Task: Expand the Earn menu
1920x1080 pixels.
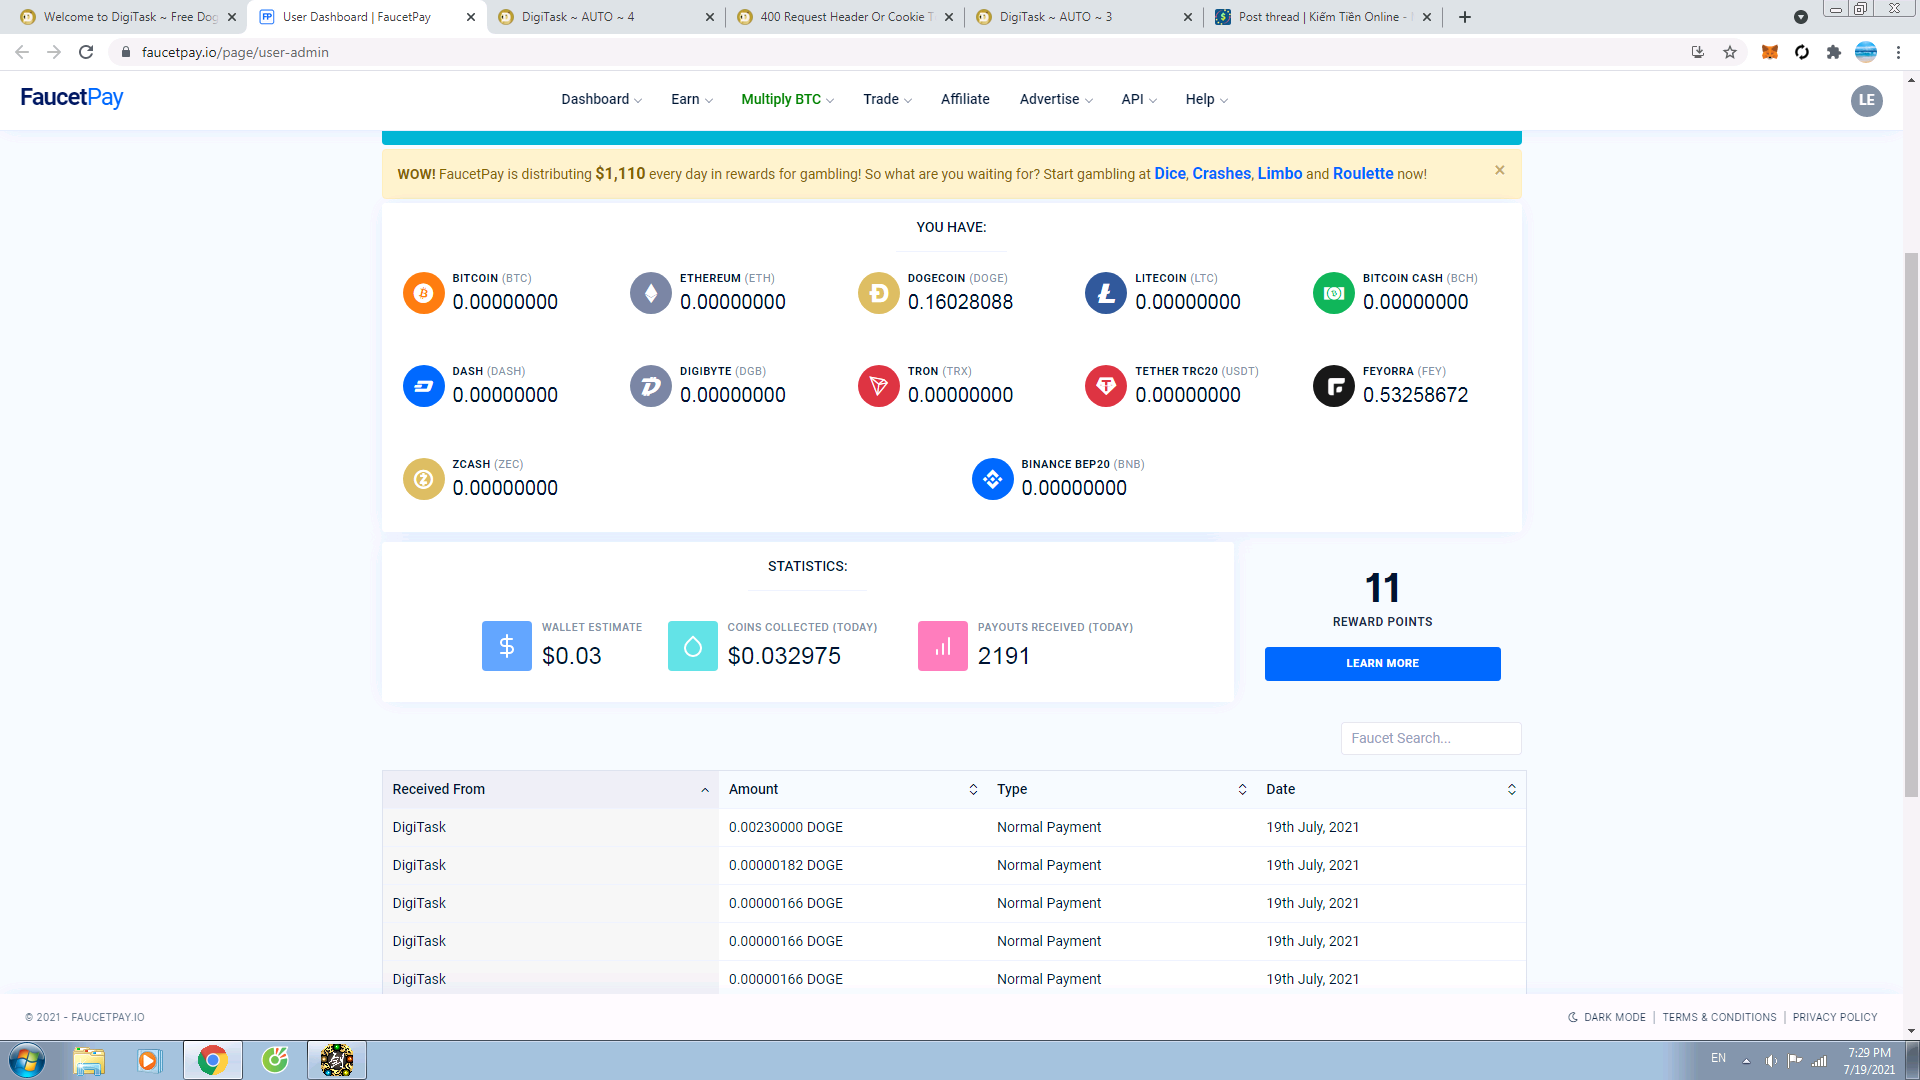Action: pyautogui.click(x=692, y=99)
